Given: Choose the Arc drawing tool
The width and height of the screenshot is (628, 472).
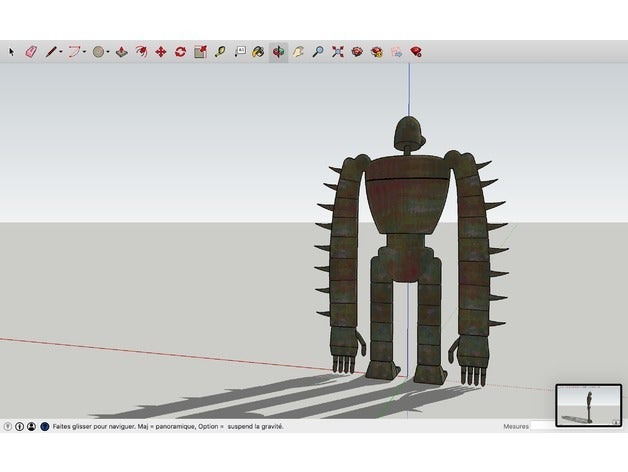Looking at the screenshot, I should (x=74, y=51).
